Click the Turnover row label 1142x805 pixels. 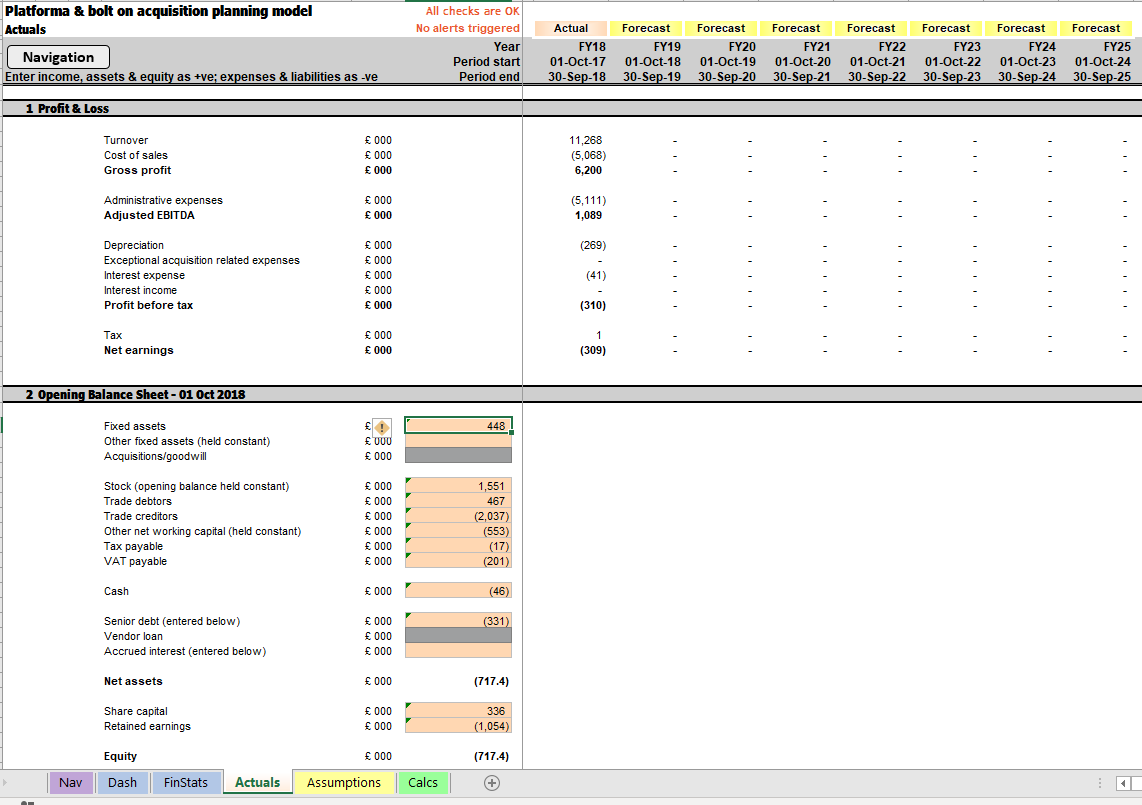126,140
